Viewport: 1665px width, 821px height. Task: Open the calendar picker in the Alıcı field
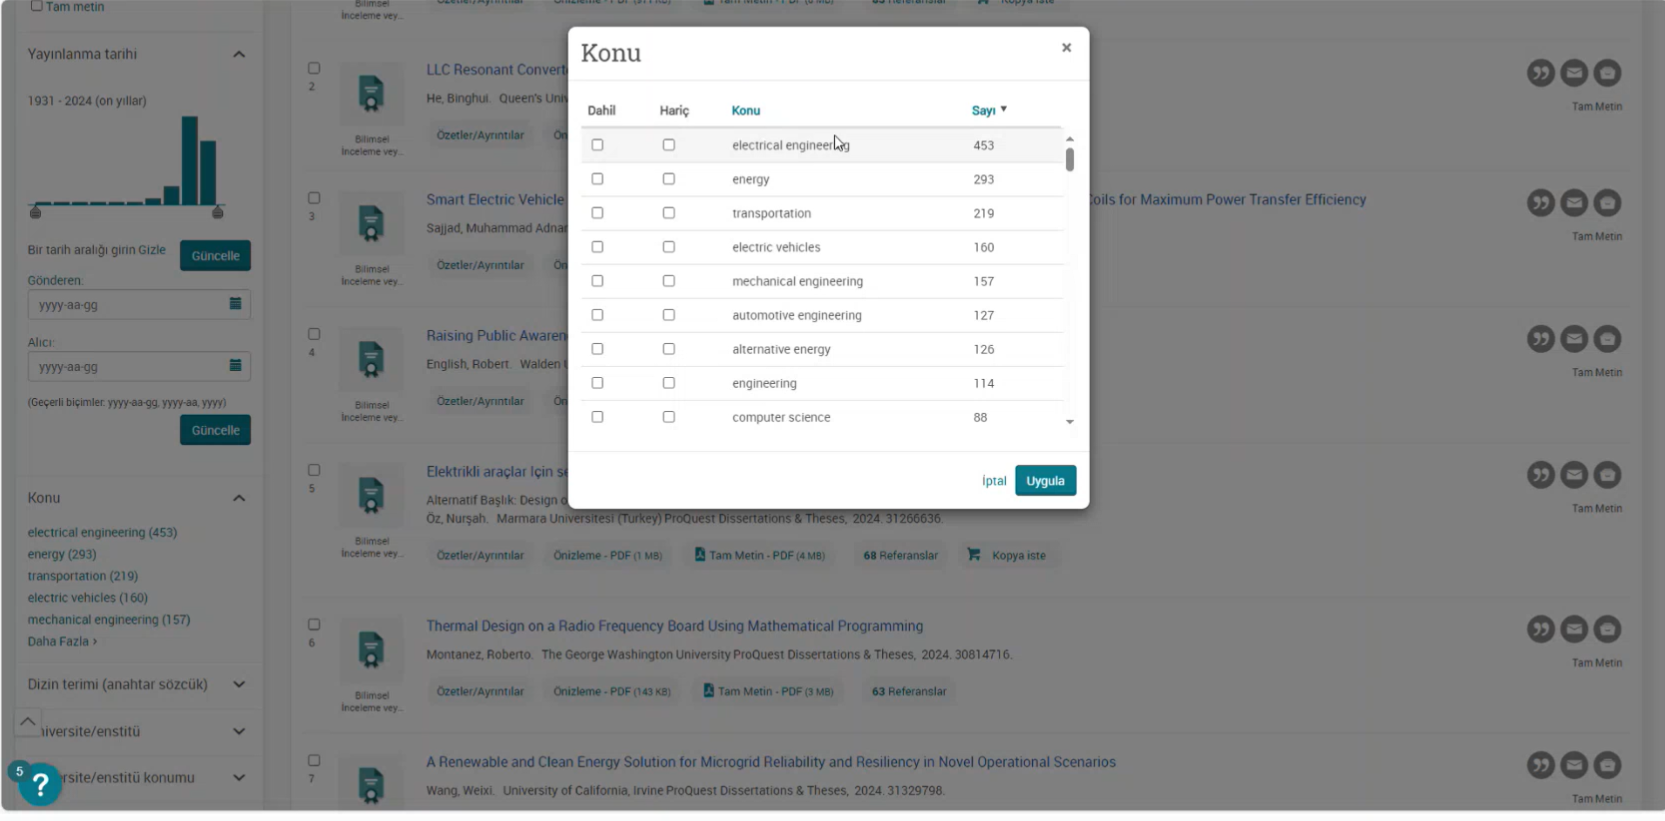(x=235, y=366)
